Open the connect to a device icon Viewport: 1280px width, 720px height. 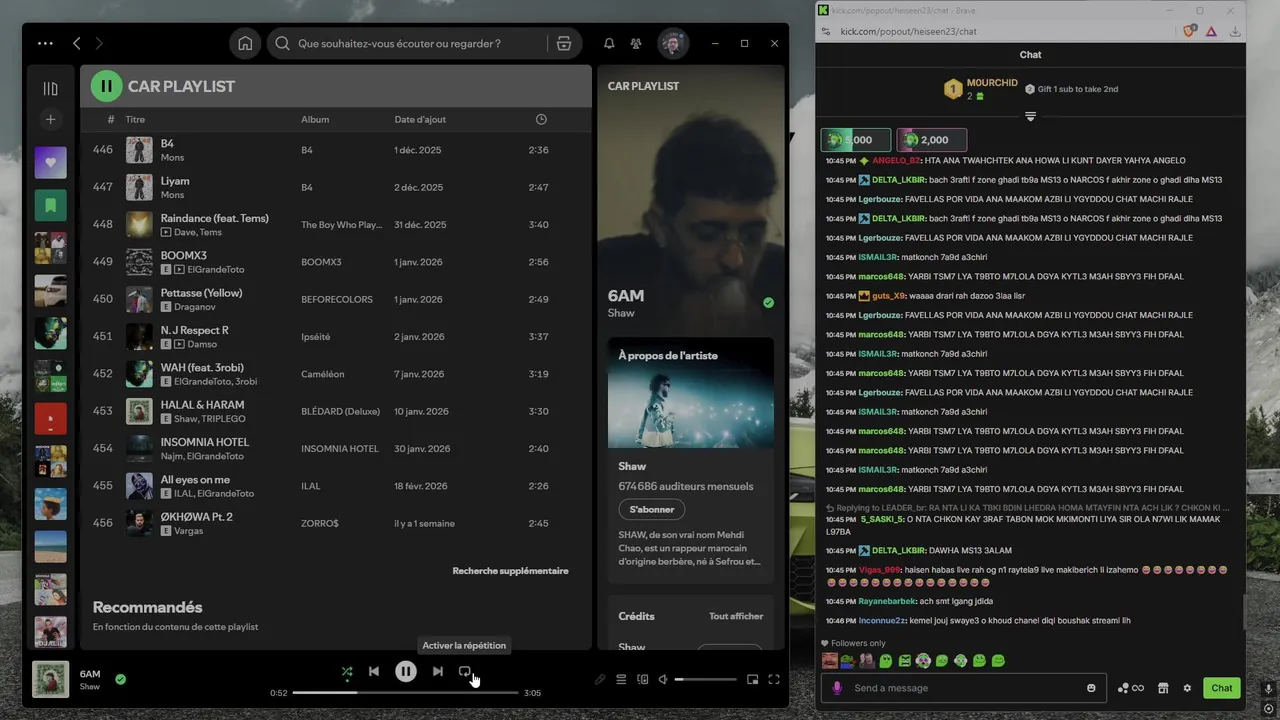643,680
